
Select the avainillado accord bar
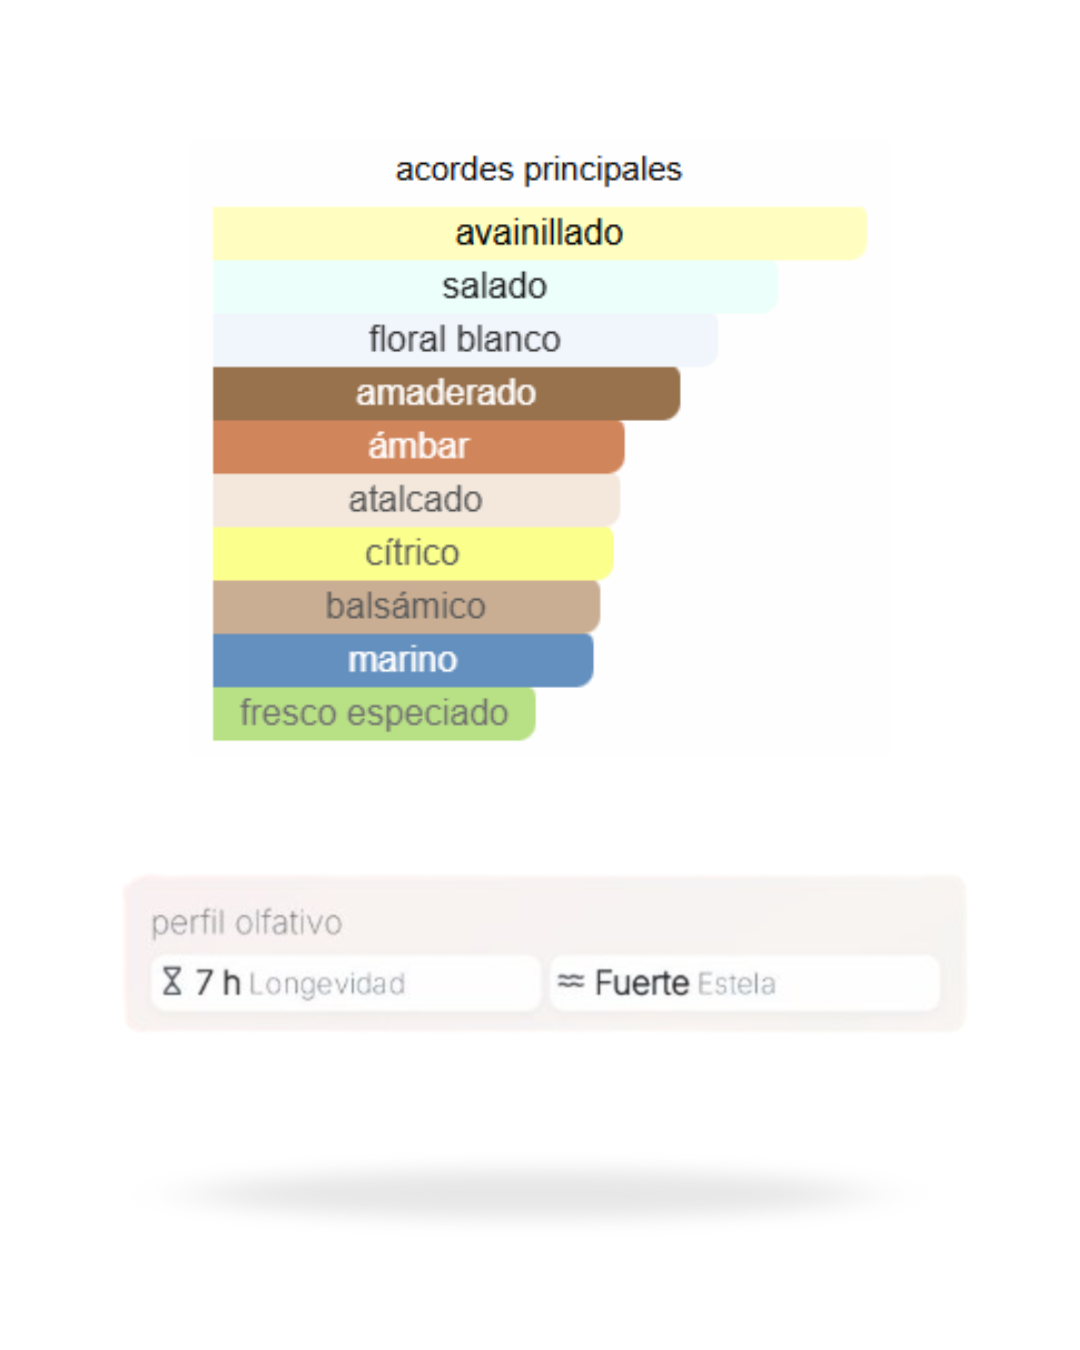[x=539, y=233]
